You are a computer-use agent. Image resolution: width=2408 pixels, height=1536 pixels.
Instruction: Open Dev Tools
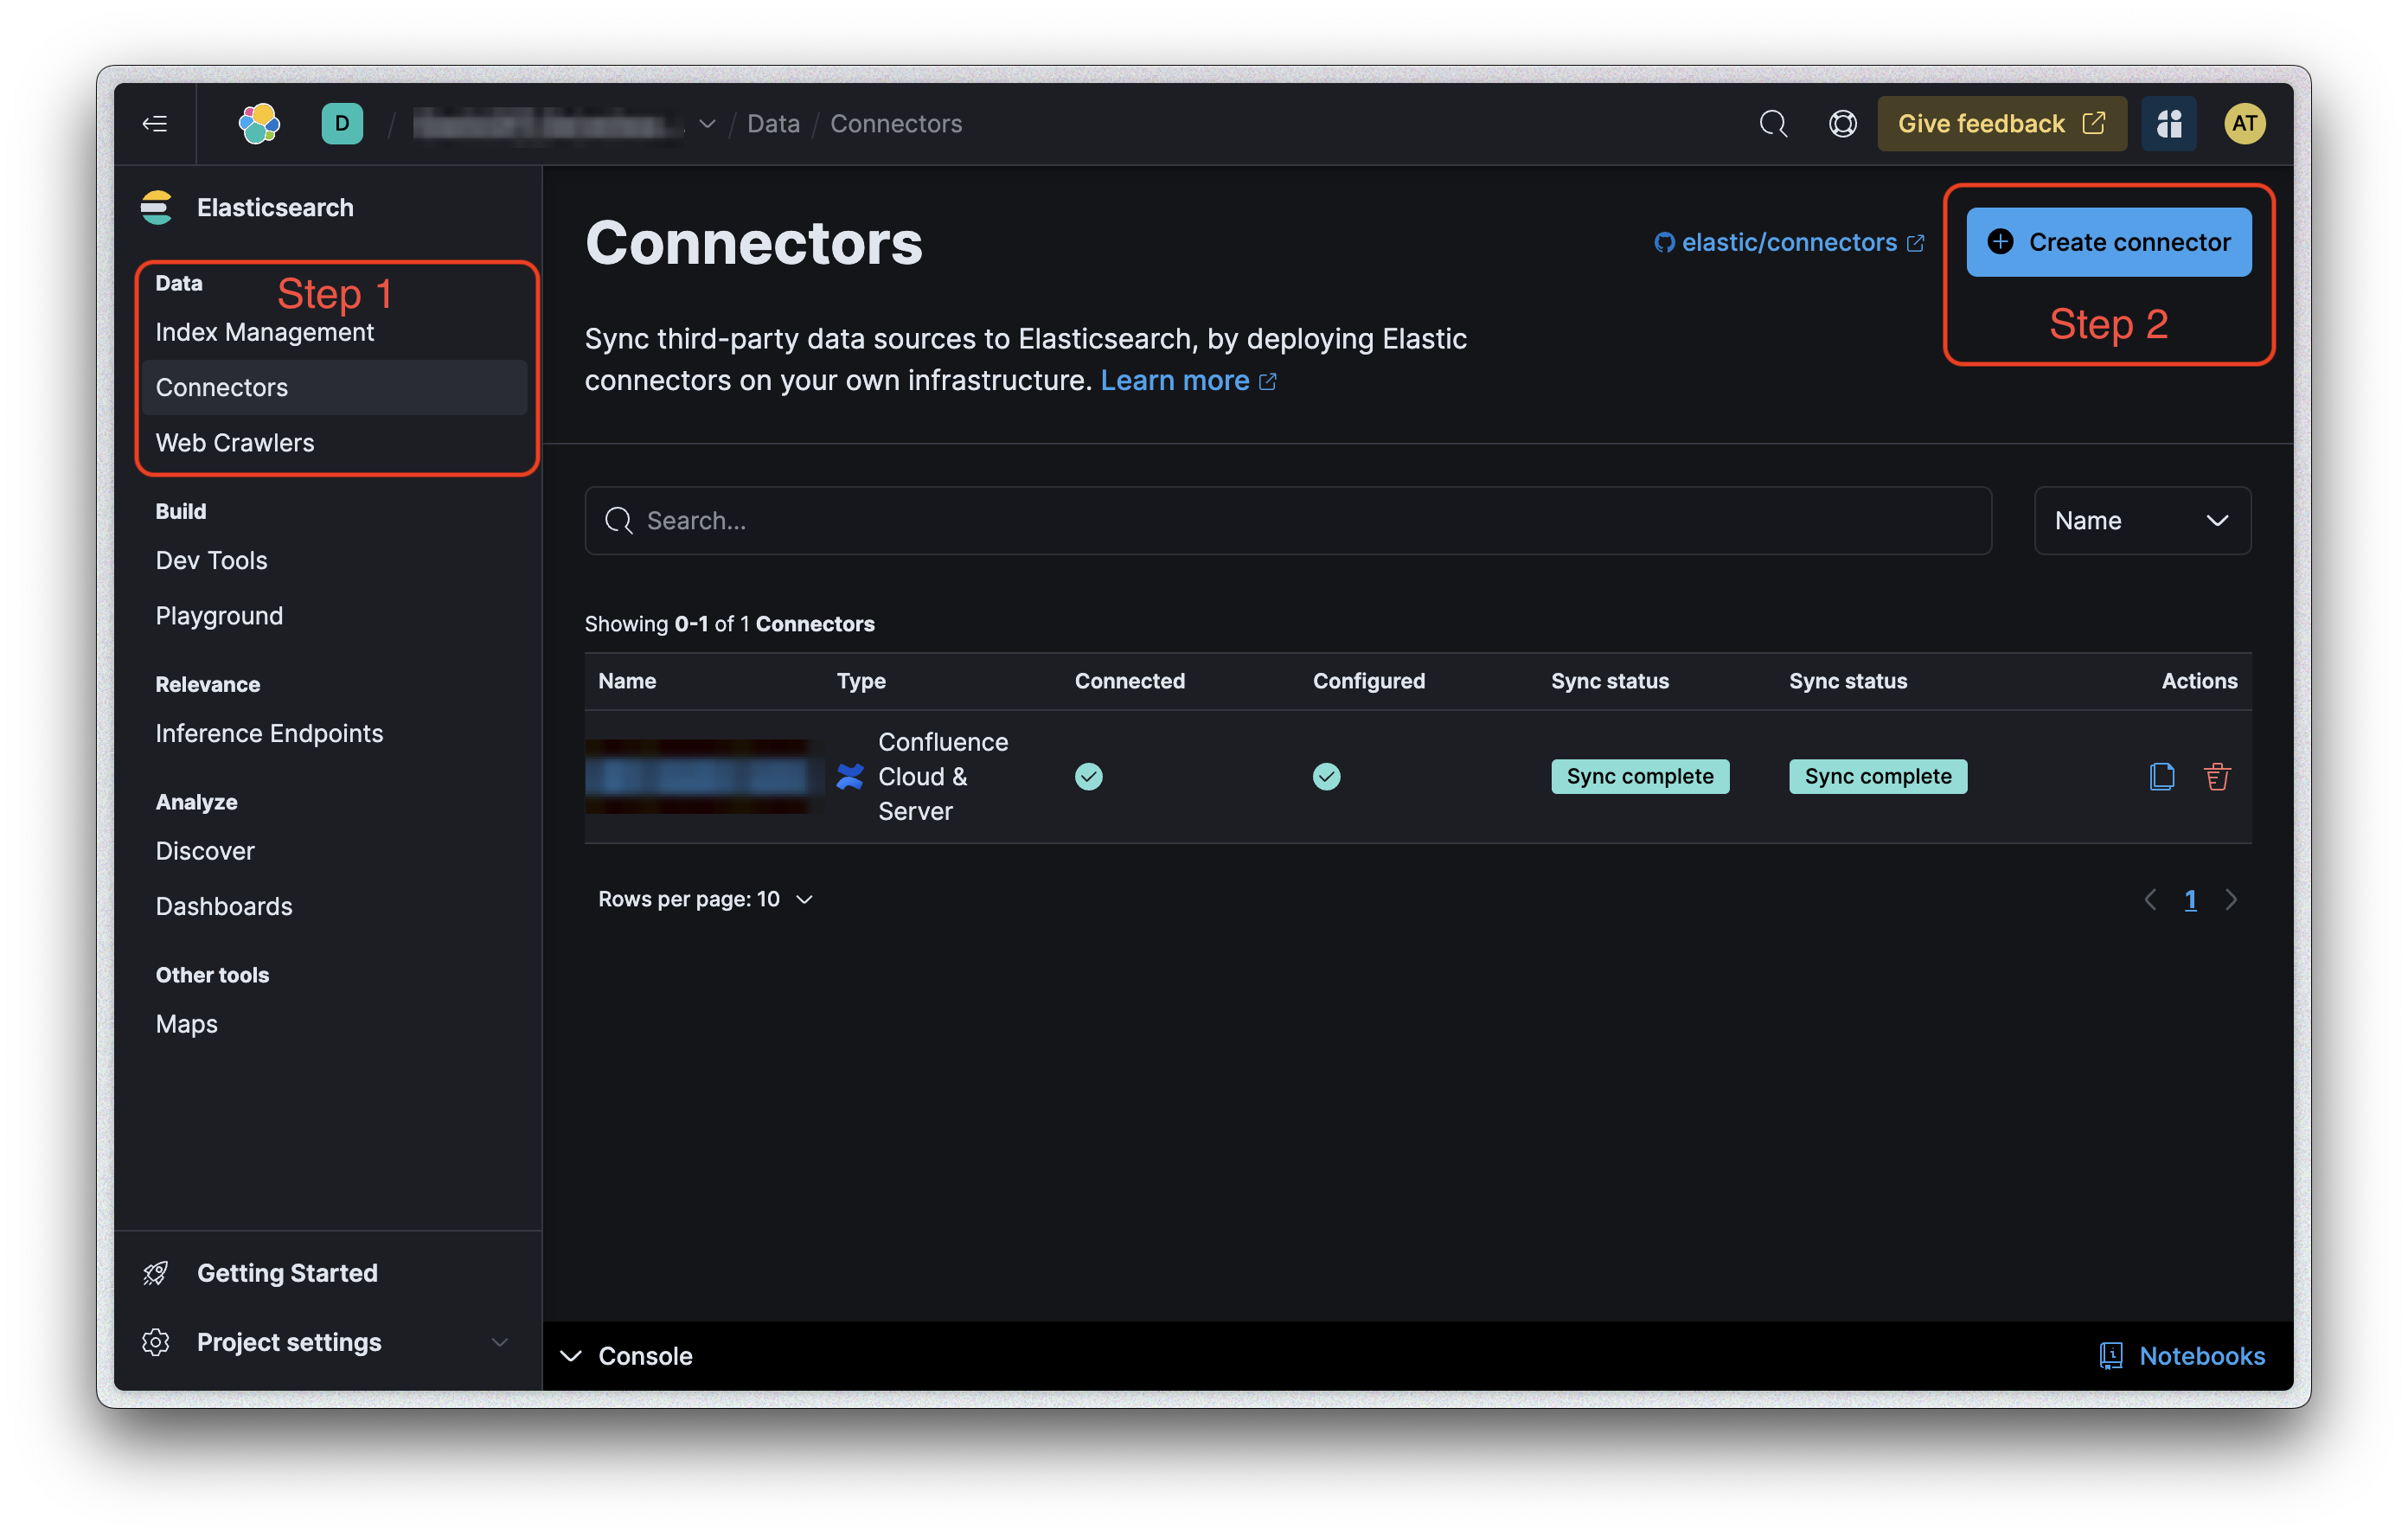(x=211, y=560)
